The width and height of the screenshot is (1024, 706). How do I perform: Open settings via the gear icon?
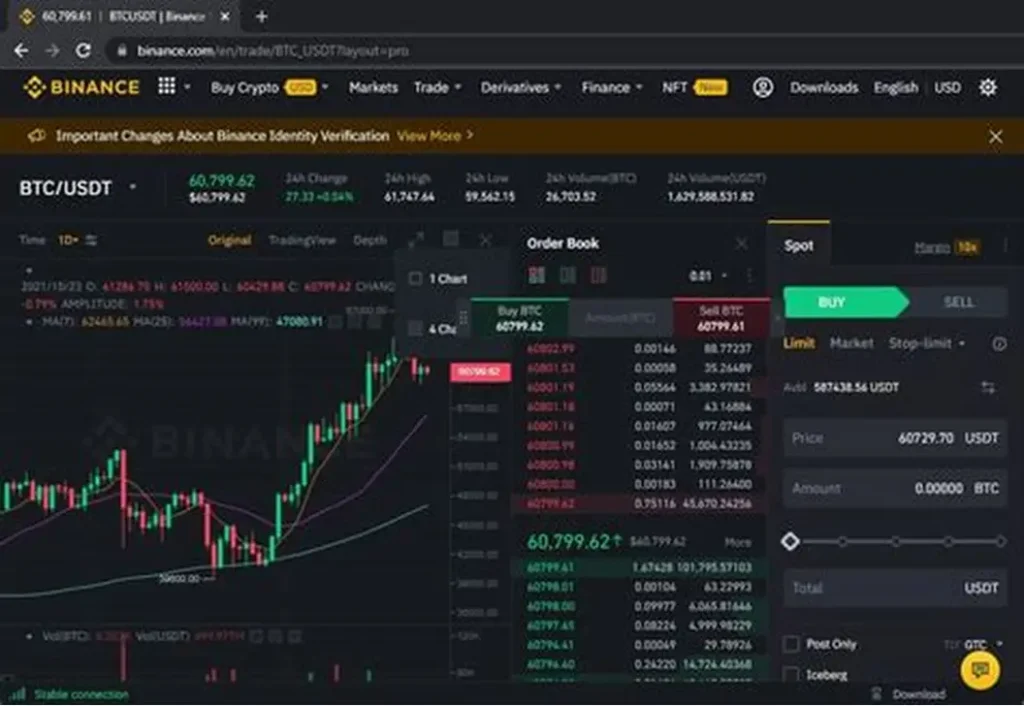(x=988, y=87)
